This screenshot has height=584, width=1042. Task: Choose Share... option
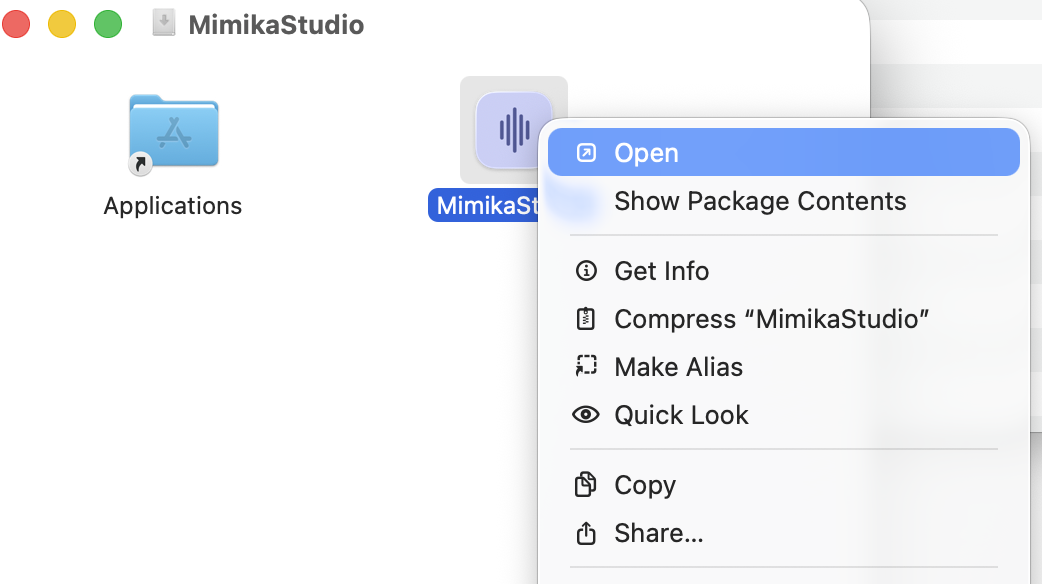click(x=658, y=532)
